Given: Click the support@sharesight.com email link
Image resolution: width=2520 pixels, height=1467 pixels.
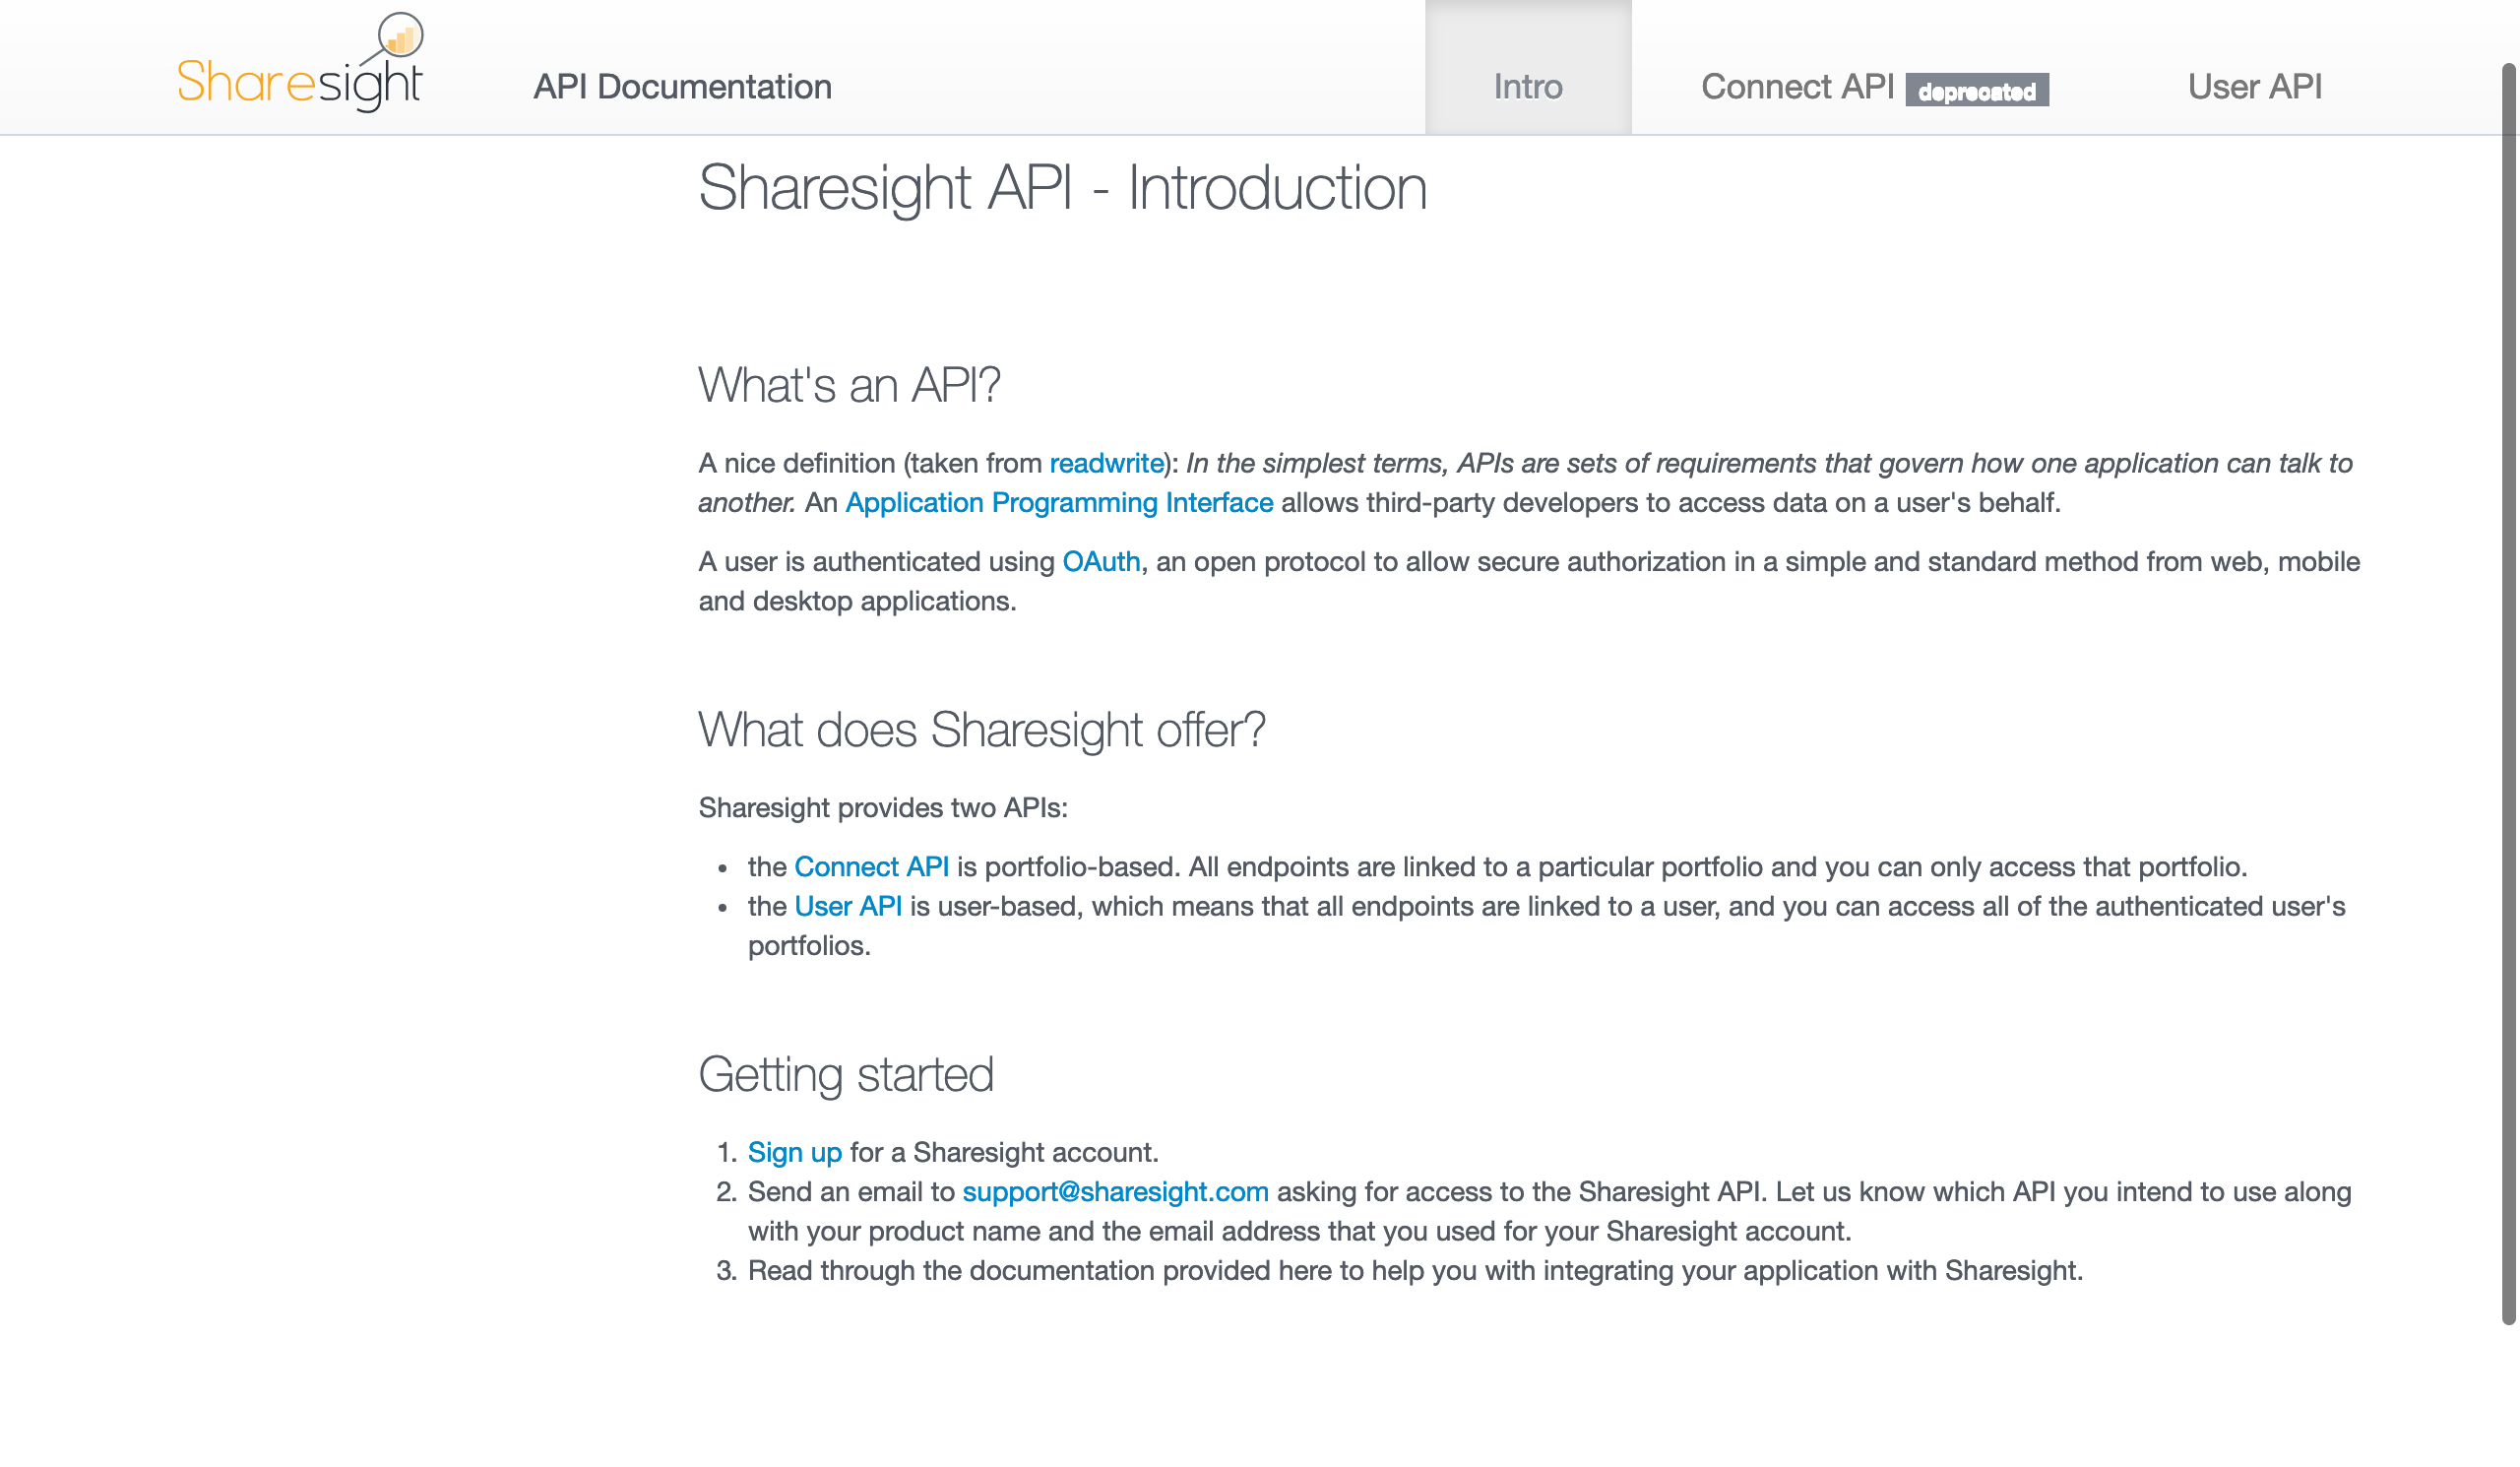Looking at the screenshot, I should pyautogui.click(x=1115, y=1193).
